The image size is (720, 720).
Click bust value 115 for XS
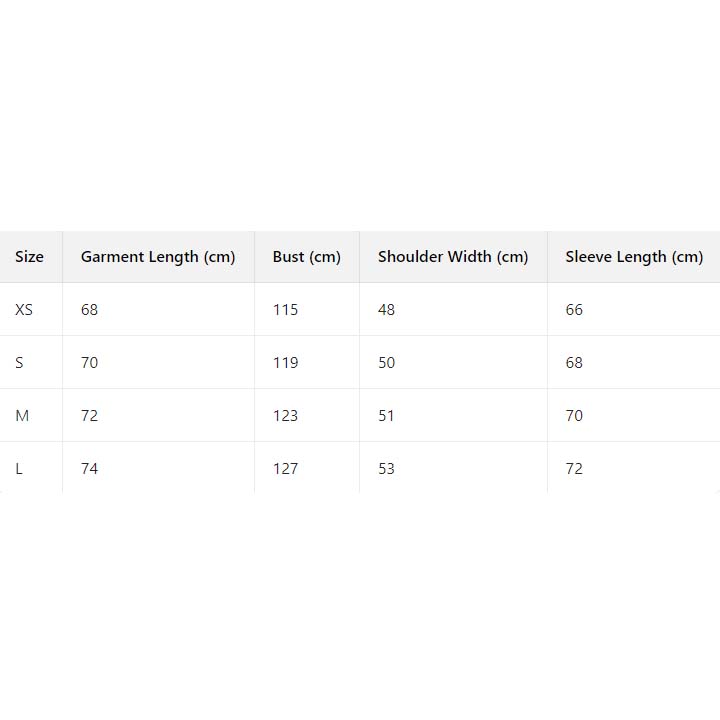pos(285,310)
